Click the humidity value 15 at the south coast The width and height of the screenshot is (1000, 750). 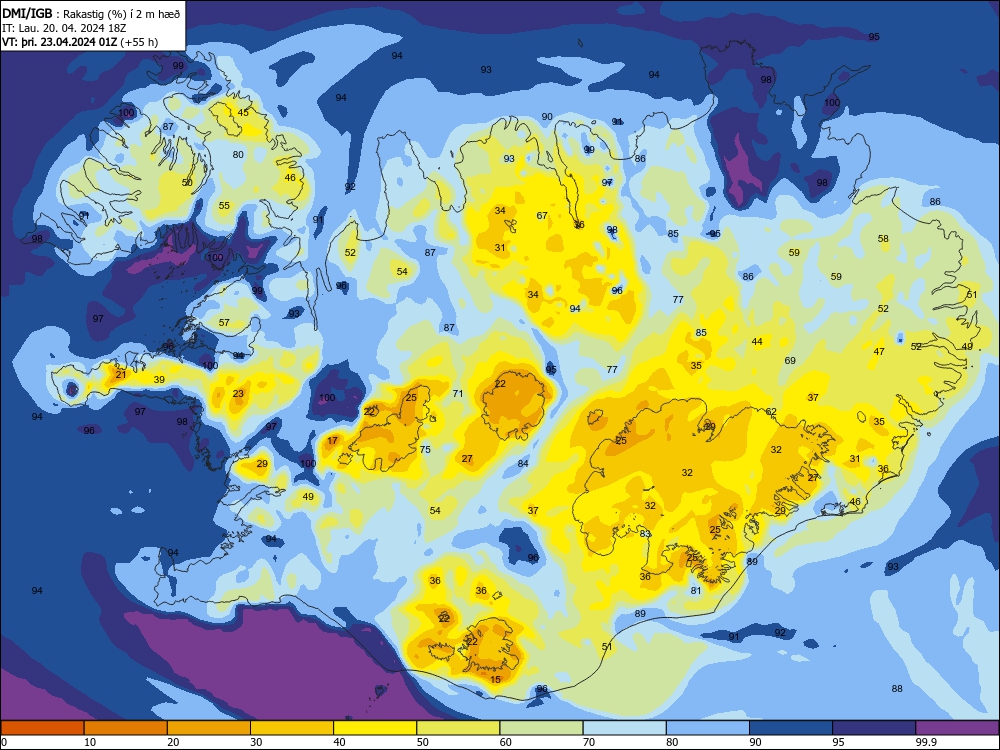pos(496,679)
